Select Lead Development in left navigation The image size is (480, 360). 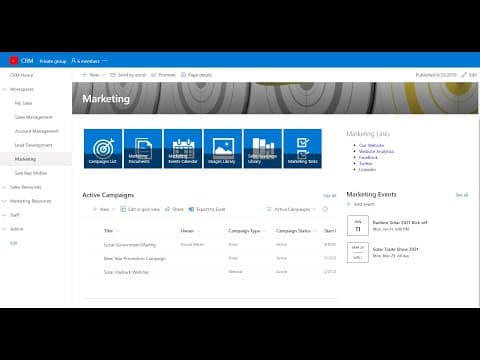point(33,145)
